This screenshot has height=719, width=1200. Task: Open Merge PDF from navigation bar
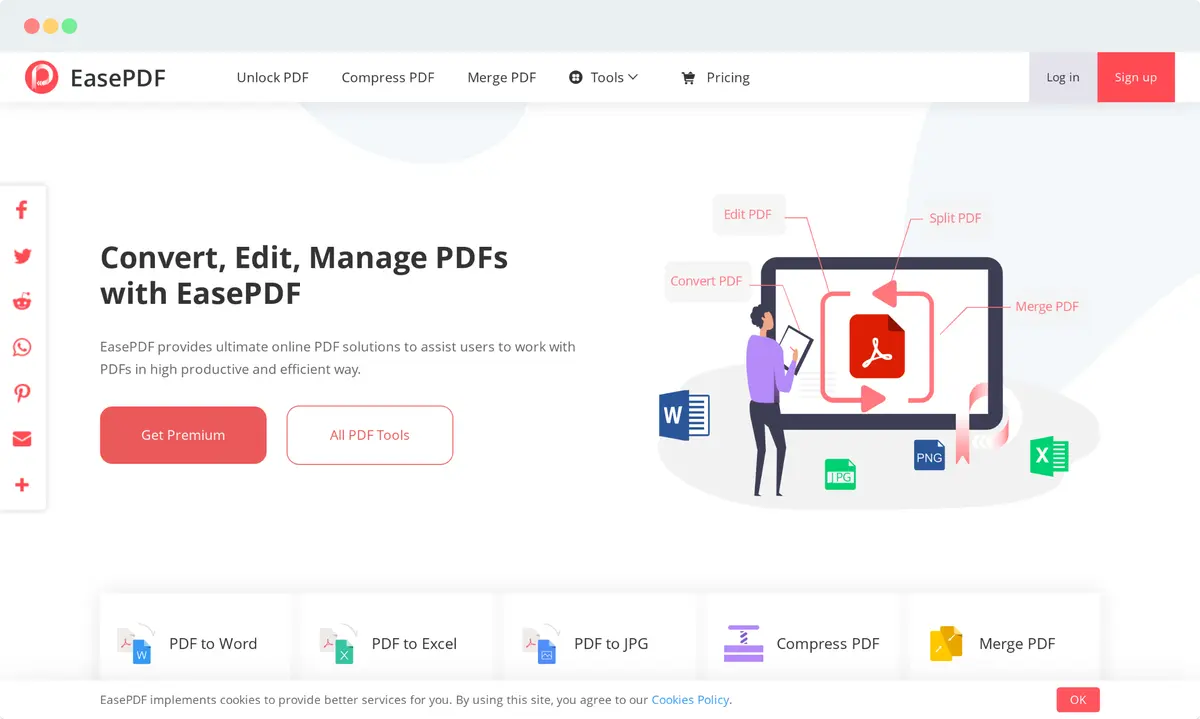click(502, 77)
